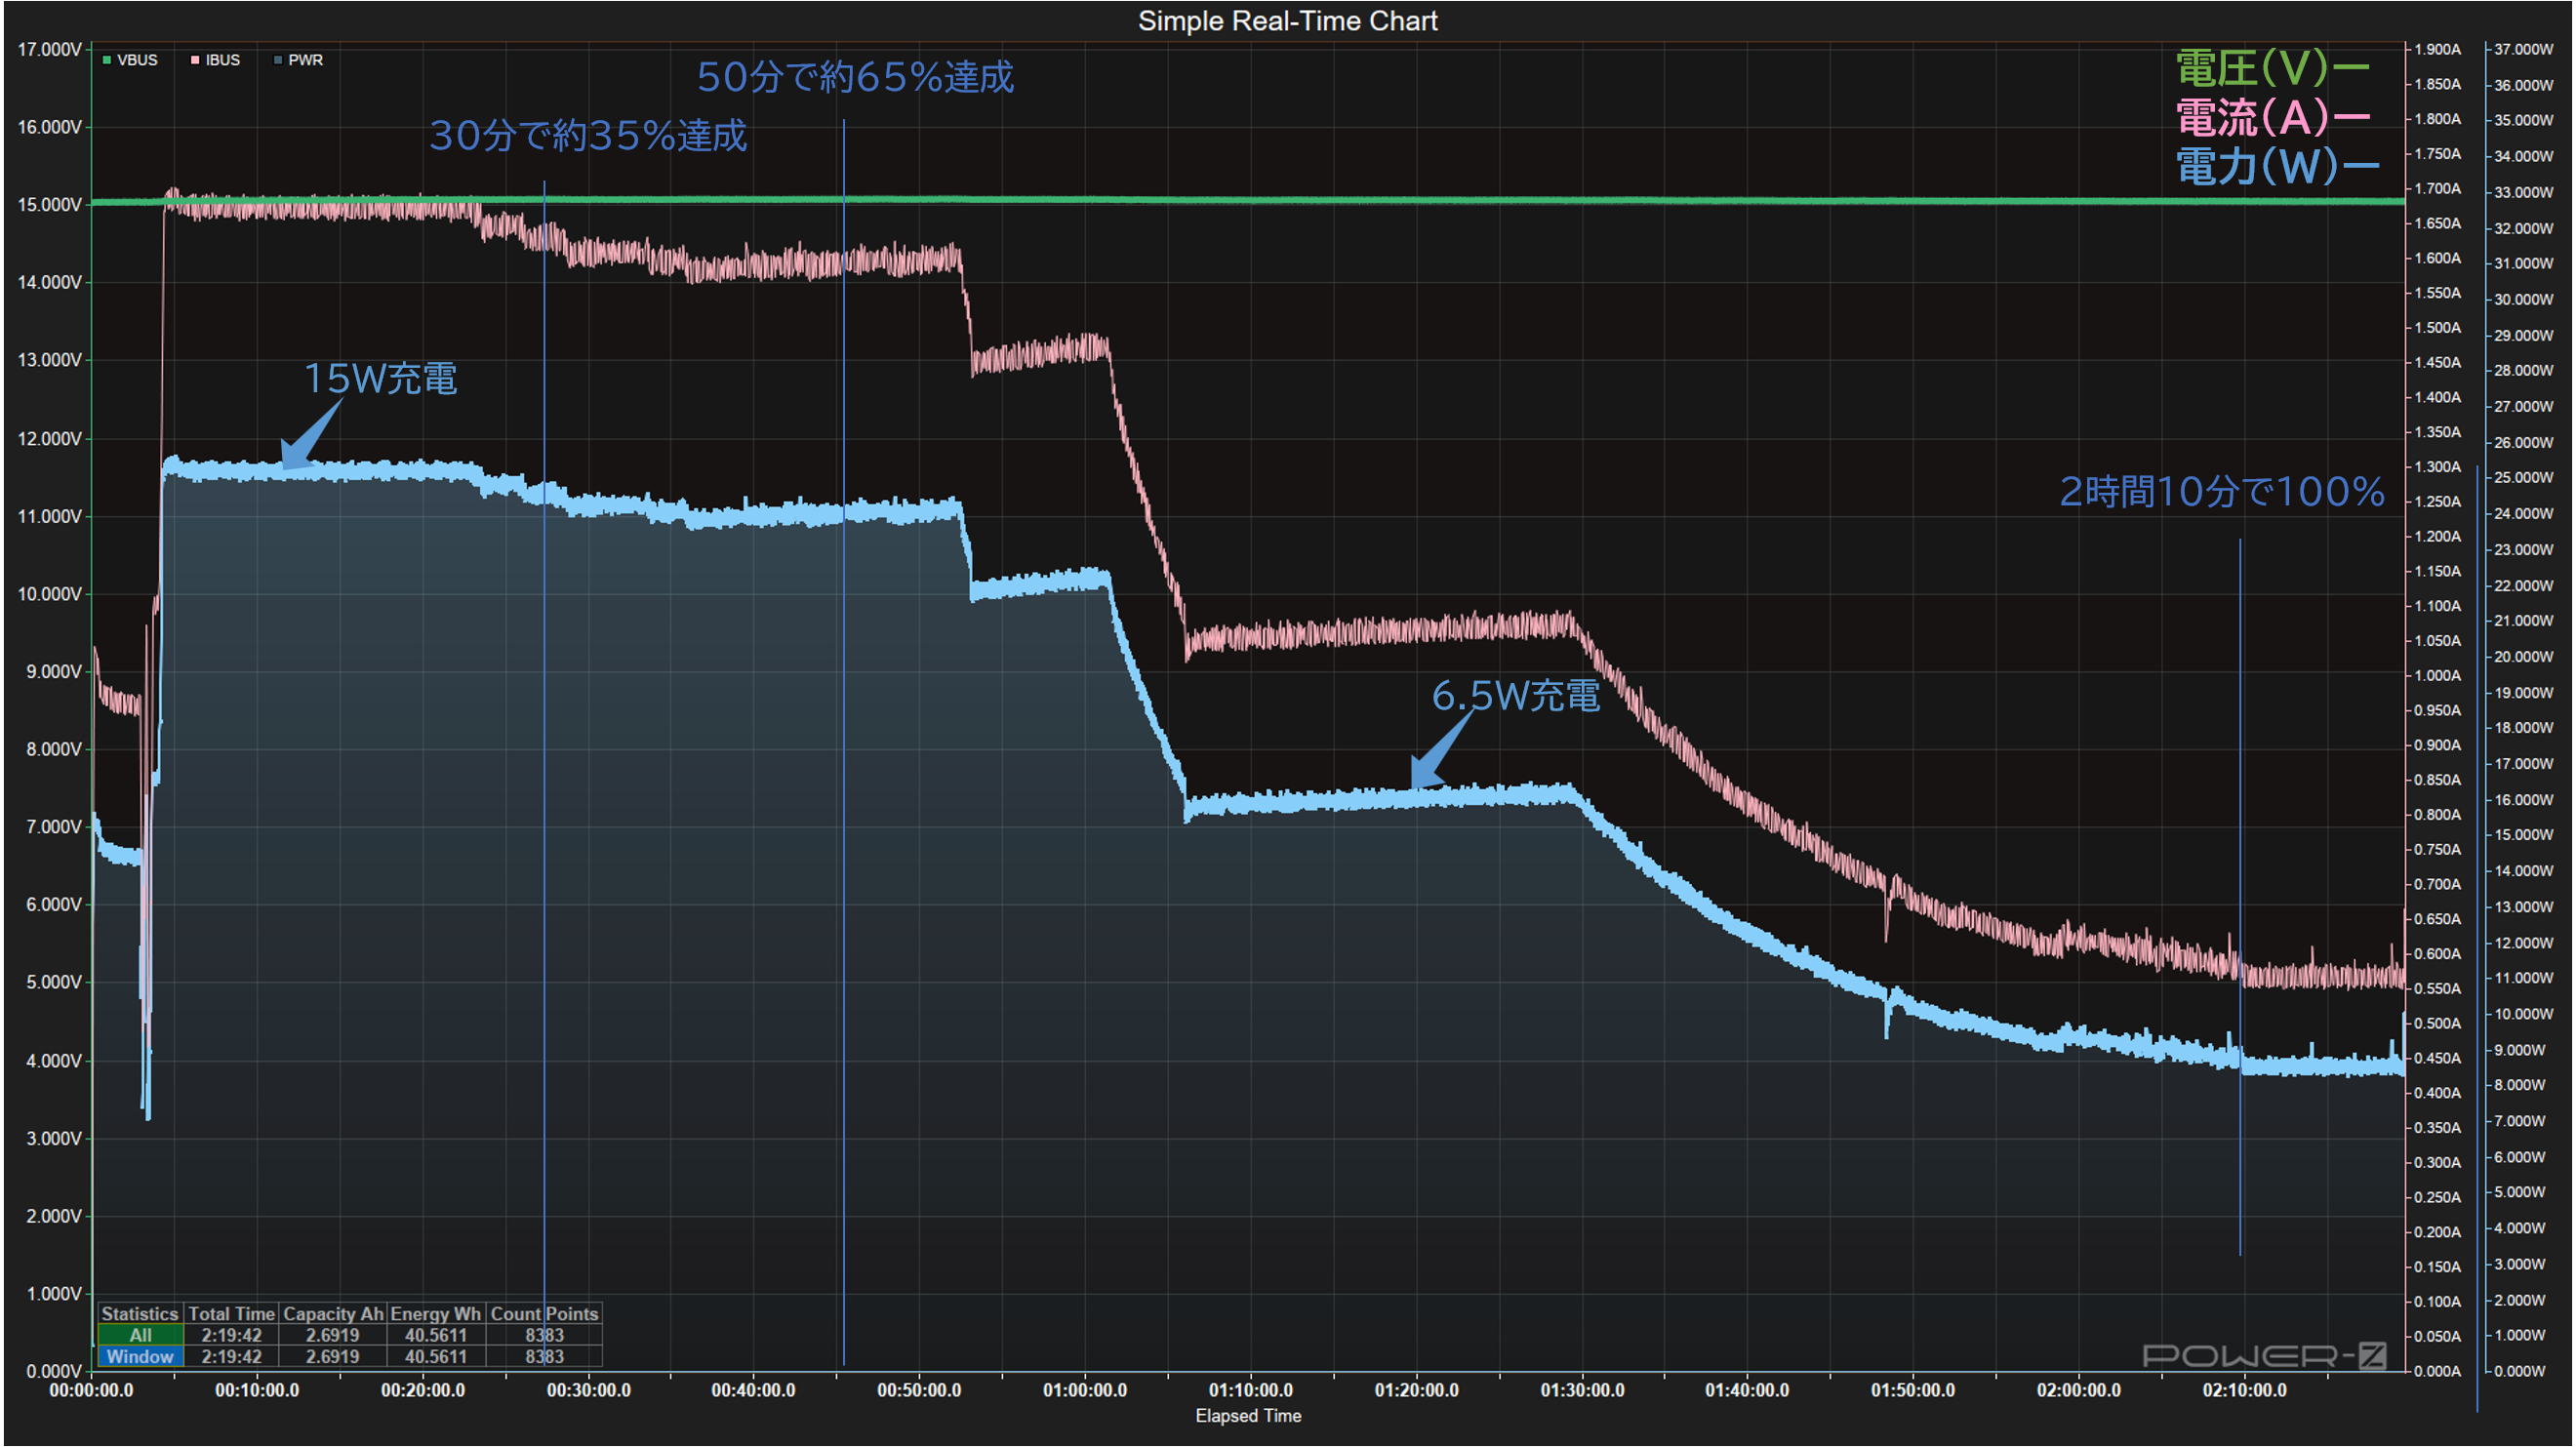This screenshot has width=2576, height=1447.
Task: Click the POWER-Z logo watermark
Action: [x=2264, y=1356]
